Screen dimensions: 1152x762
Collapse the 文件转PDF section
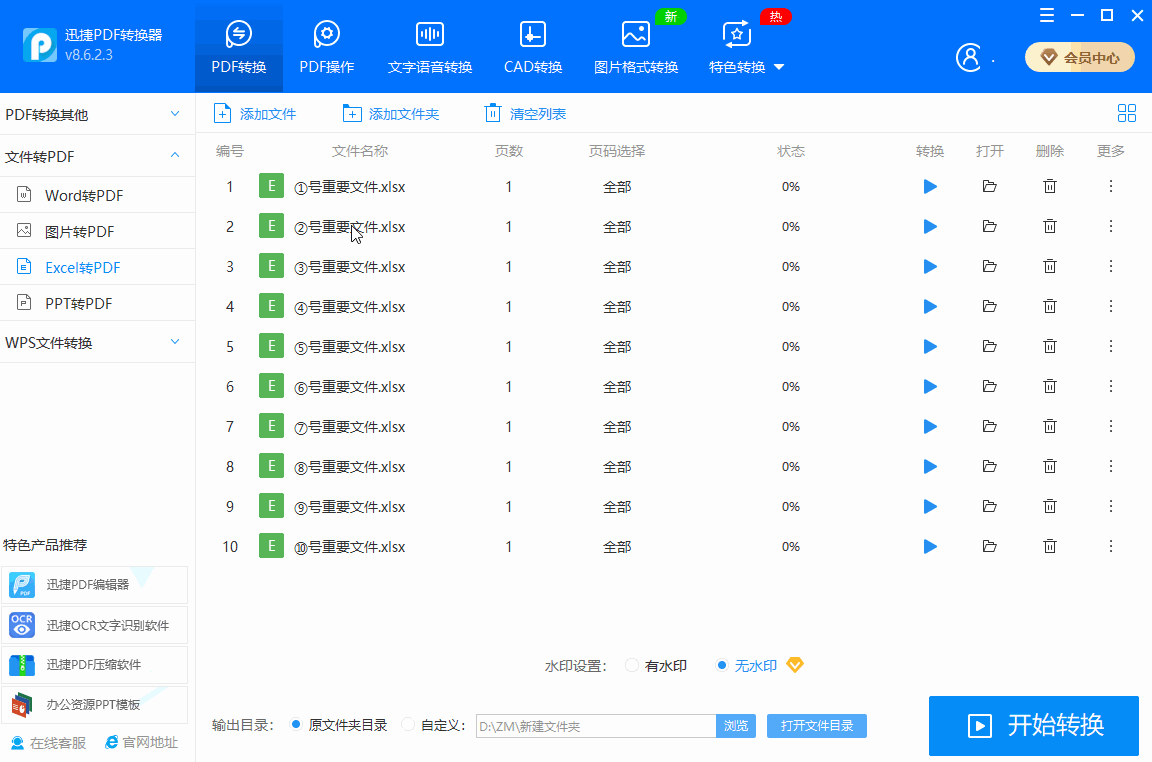click(97, 156)
